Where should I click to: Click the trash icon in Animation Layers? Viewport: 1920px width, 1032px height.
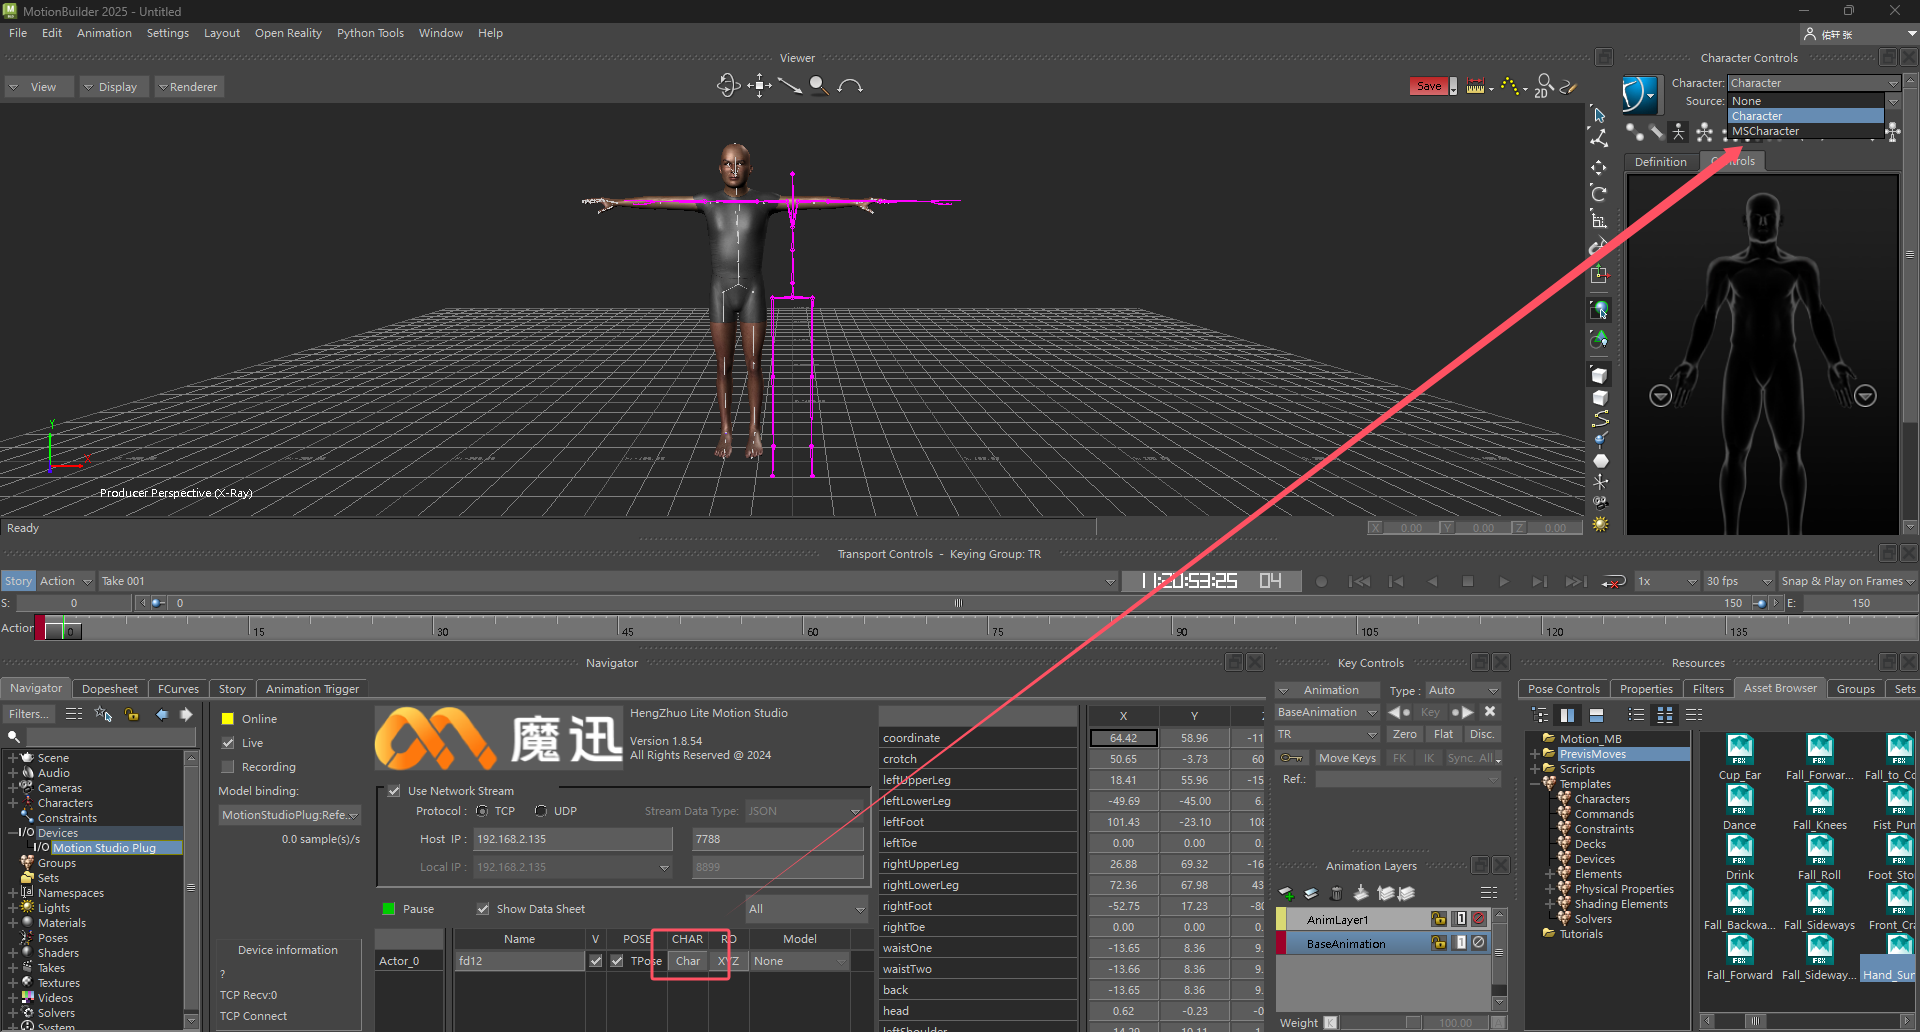[1336, 893]
